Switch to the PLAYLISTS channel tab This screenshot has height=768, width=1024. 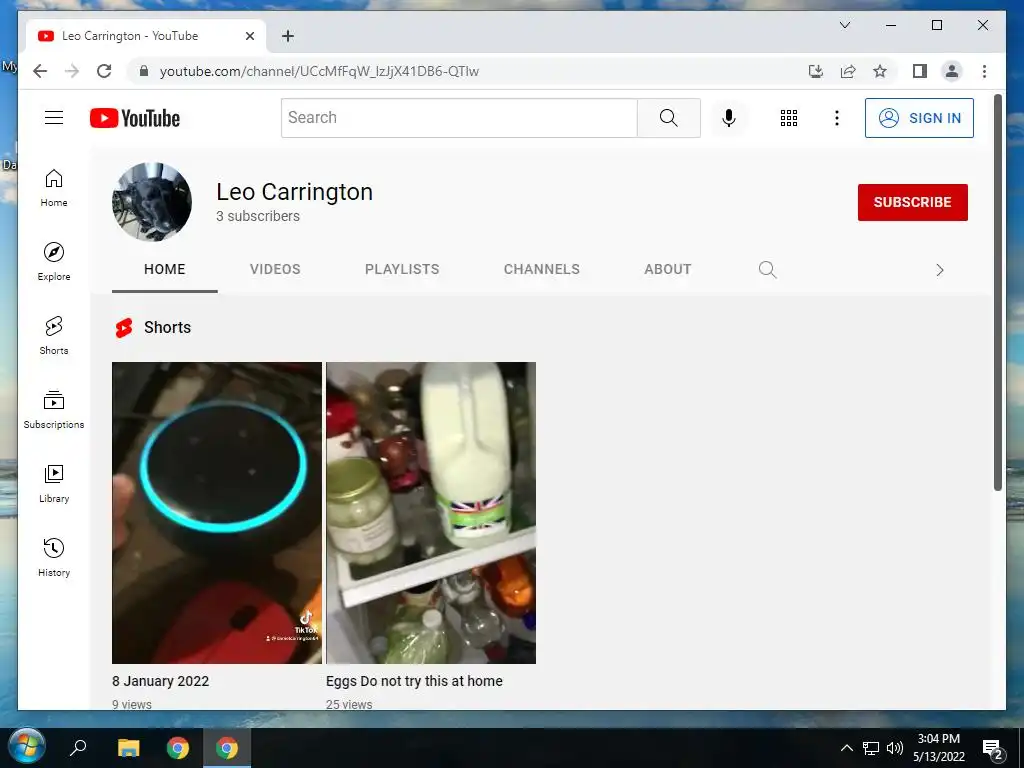click(x=402, y=269)
